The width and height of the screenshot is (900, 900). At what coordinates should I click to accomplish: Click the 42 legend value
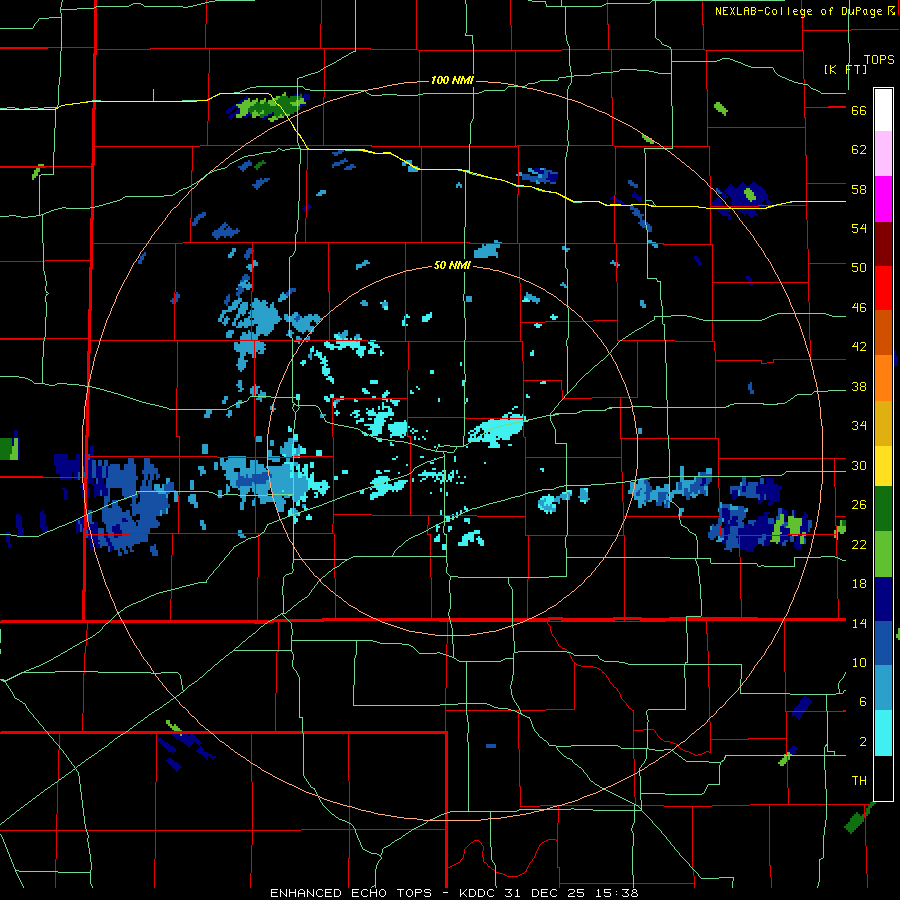[859, 347]
